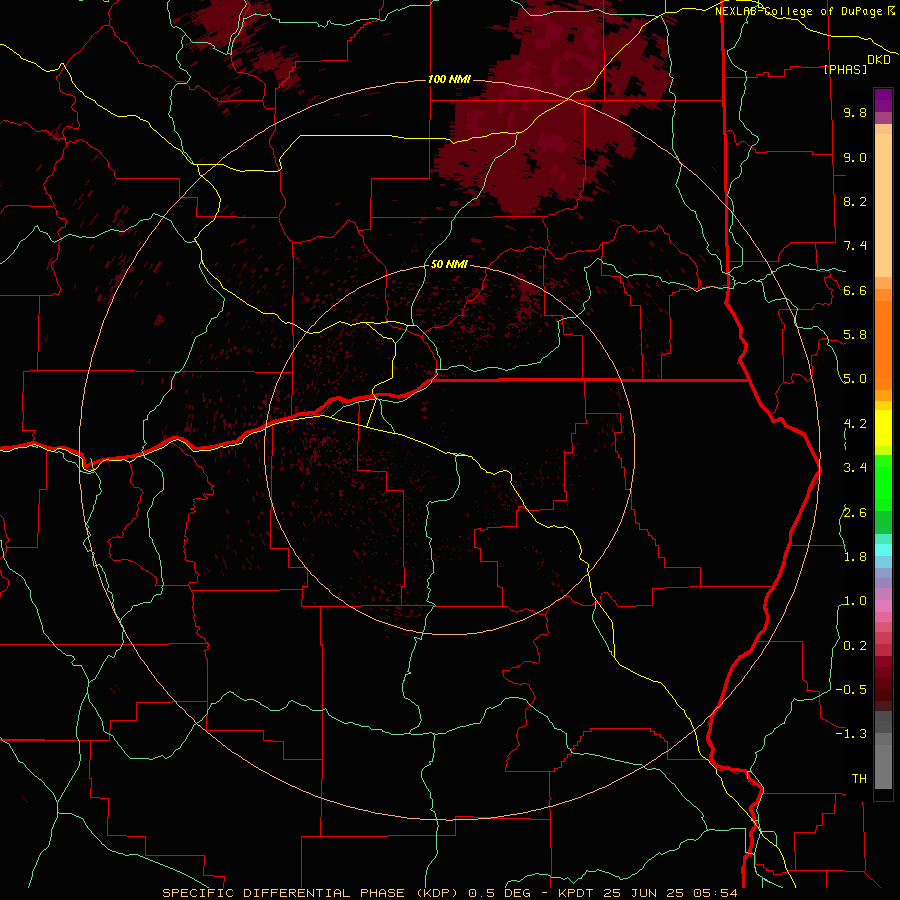Click the 1.8 value on the color scale

(855, 557)
